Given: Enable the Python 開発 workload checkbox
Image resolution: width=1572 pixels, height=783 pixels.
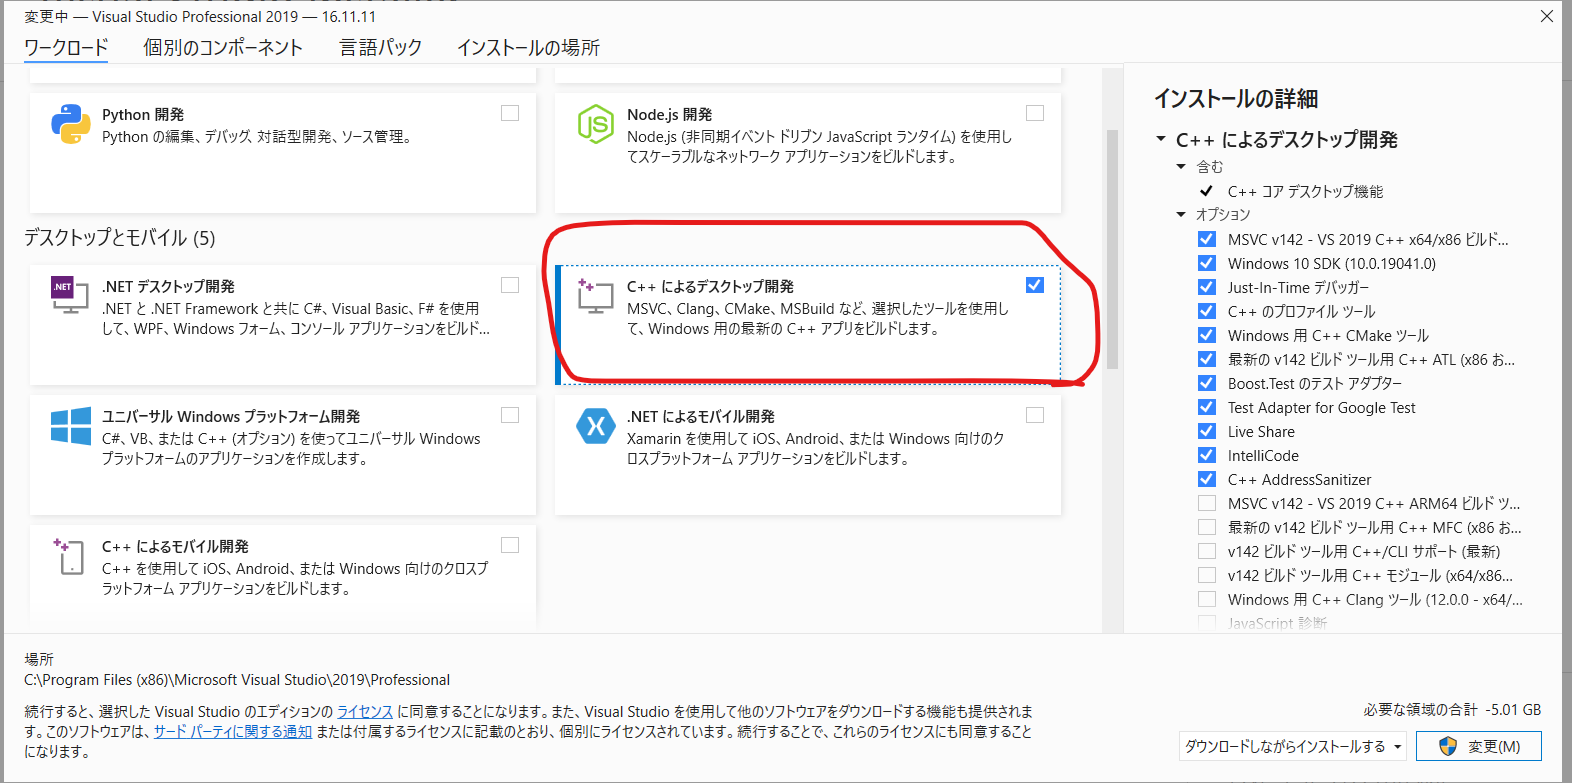Looking at the screenshot, I should (x=510, y=113).
